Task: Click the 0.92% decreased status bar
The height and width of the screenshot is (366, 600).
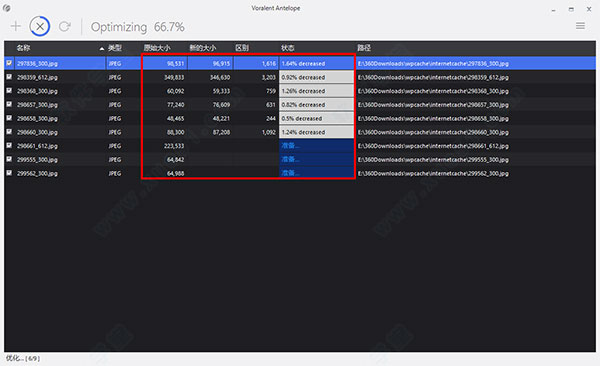Action: (316, 77)
